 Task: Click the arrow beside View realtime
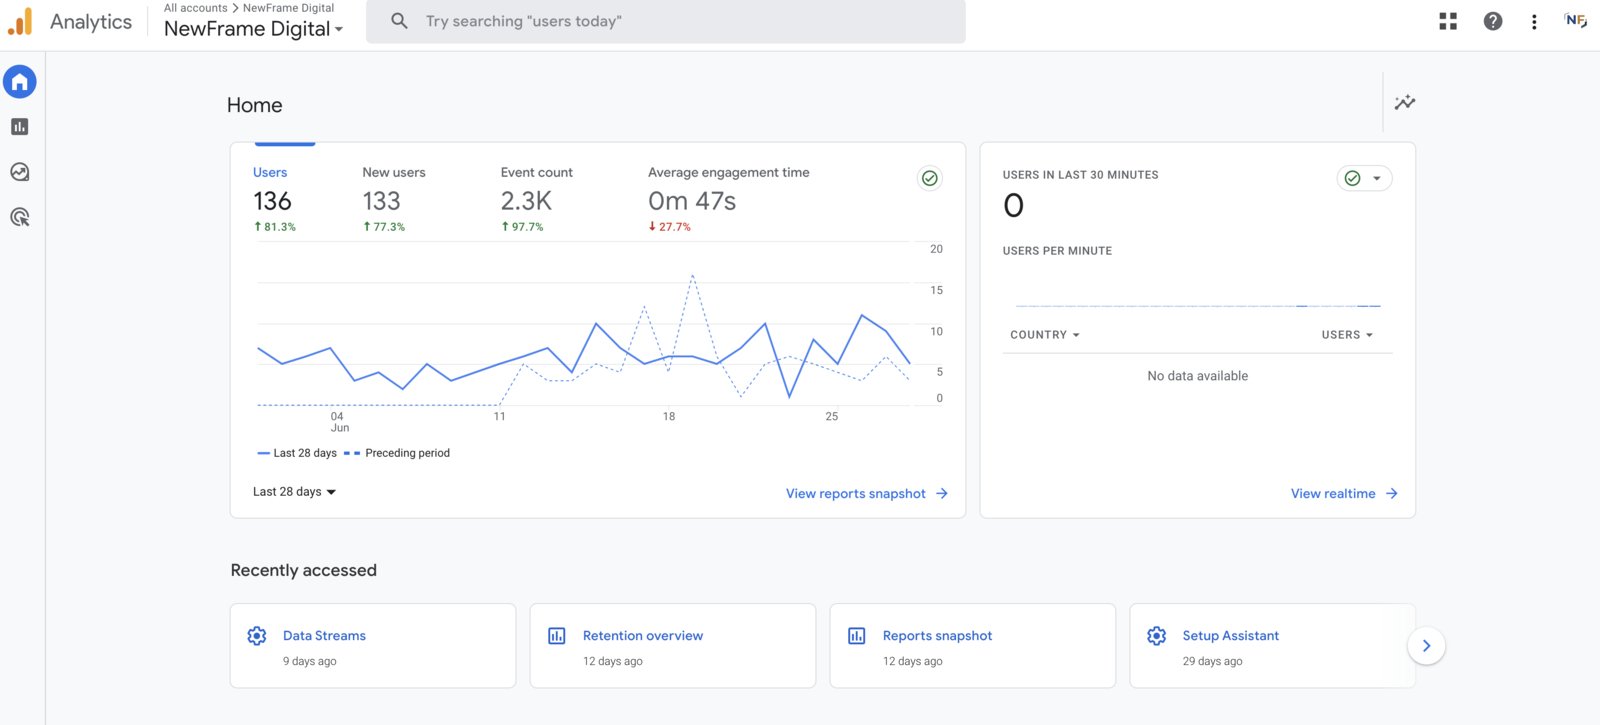click(x=1392, y=494)
